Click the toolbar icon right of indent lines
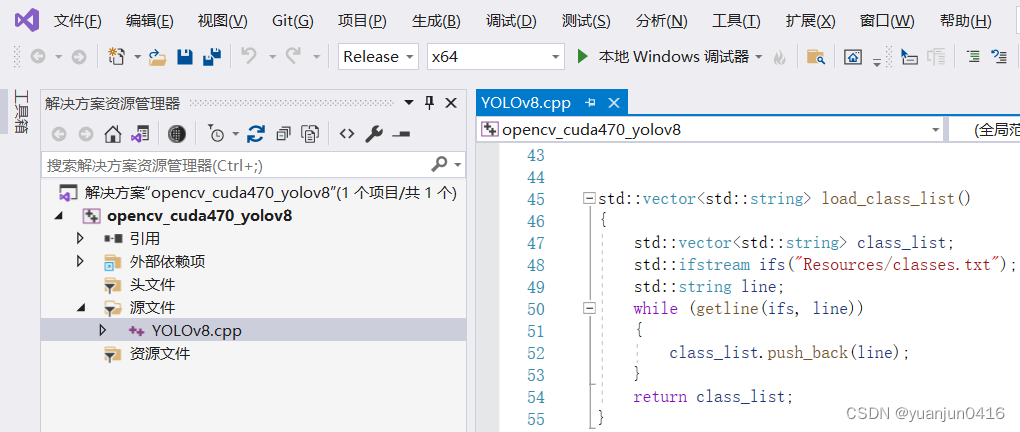Screen dimensions: 1020x432 tap(999, 57)
